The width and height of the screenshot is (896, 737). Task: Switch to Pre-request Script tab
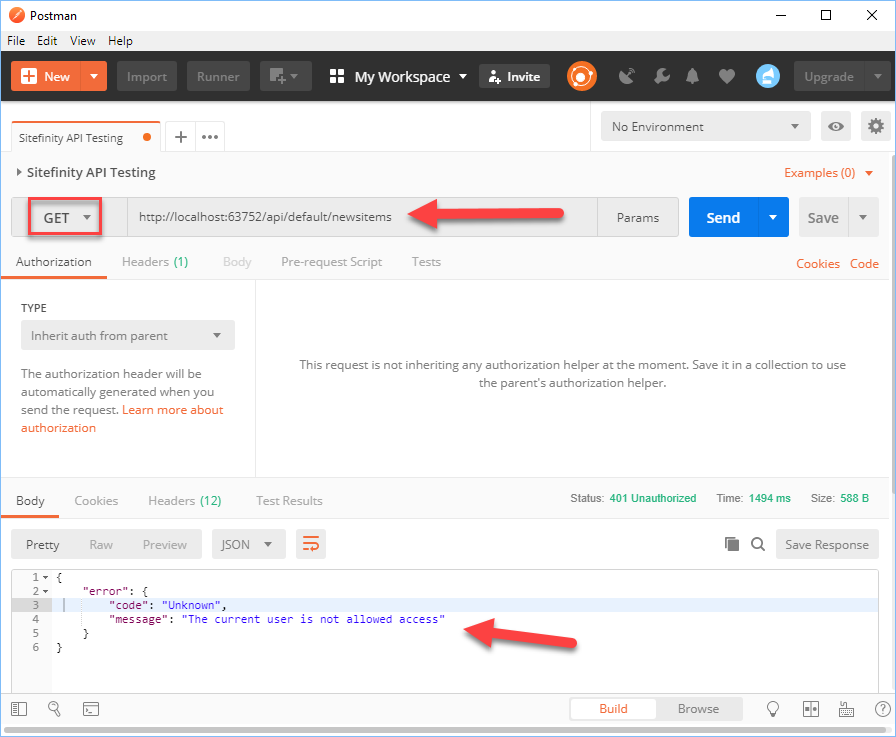(x=331, y=262)
